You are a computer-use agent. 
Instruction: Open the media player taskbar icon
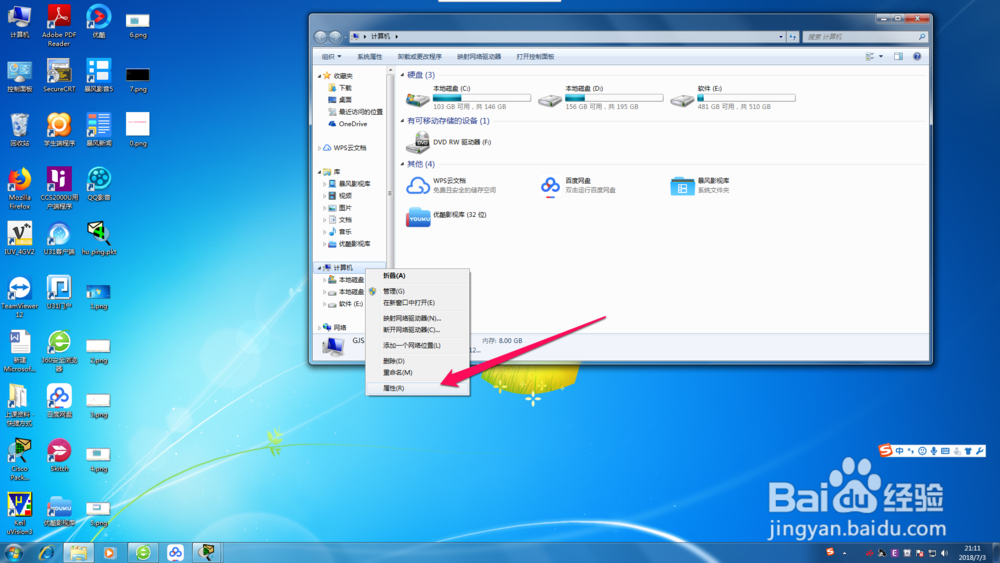[x=110, y=552]
